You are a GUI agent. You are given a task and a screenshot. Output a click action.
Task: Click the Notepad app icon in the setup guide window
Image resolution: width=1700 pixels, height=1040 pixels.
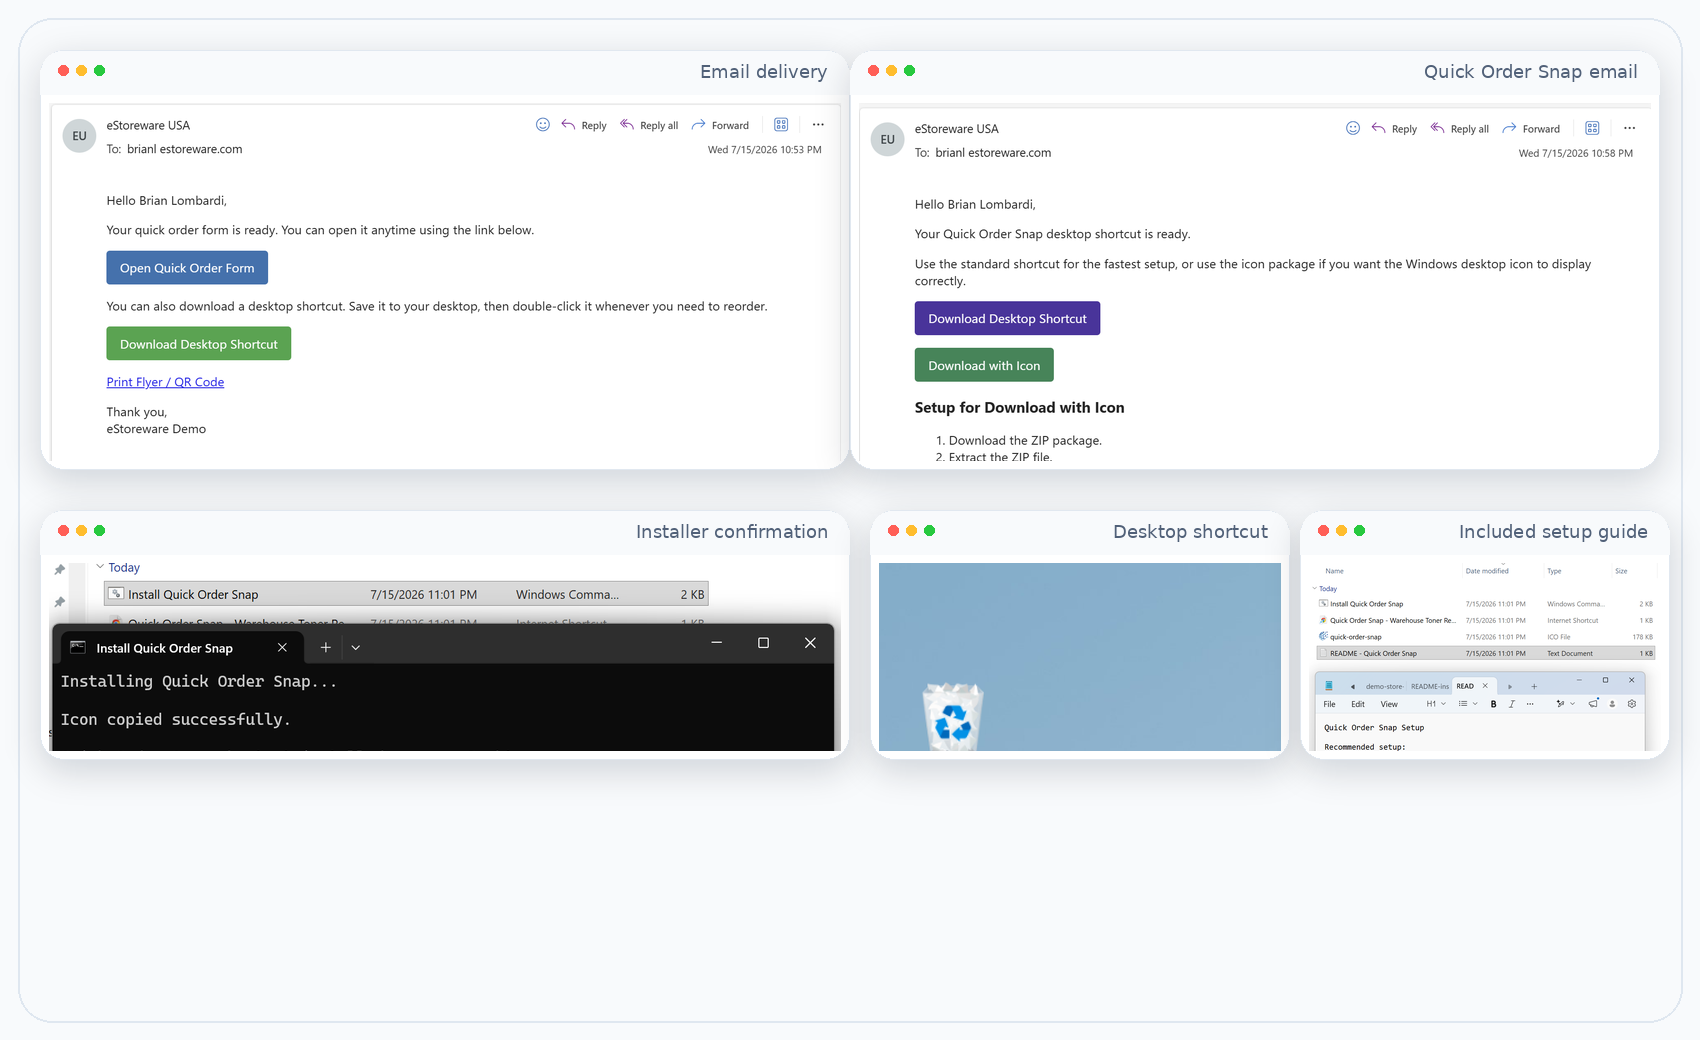1329,686
